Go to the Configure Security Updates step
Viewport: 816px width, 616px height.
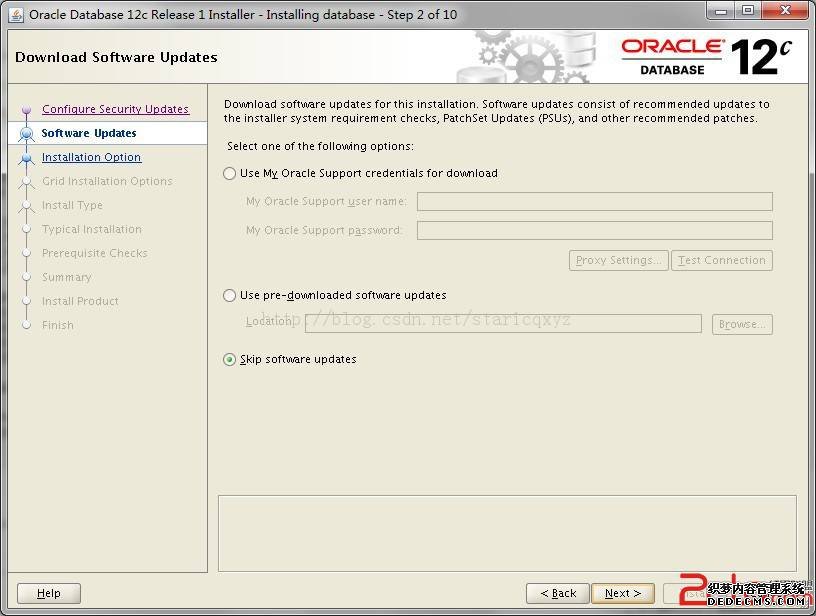click(x=115, y=110)
